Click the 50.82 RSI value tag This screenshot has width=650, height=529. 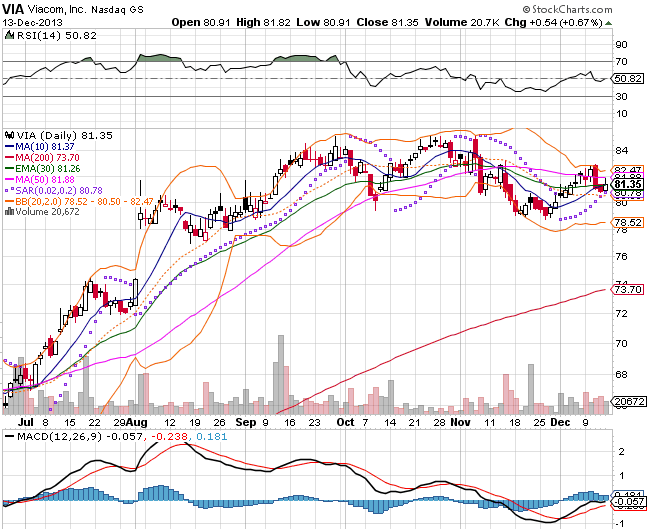pyautogui.click(x=628, y=78)
